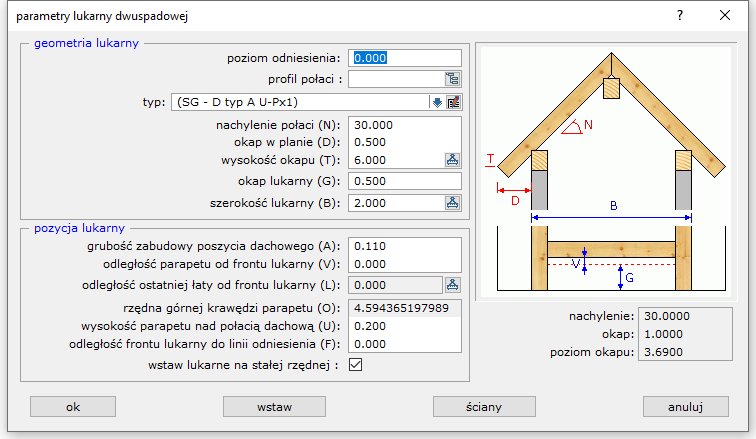Viewport: 756px width, 439px height.
Task: Toggle wstaw lukarne na stałej rzędnej checkbox
Action: [x=355, y=365]
